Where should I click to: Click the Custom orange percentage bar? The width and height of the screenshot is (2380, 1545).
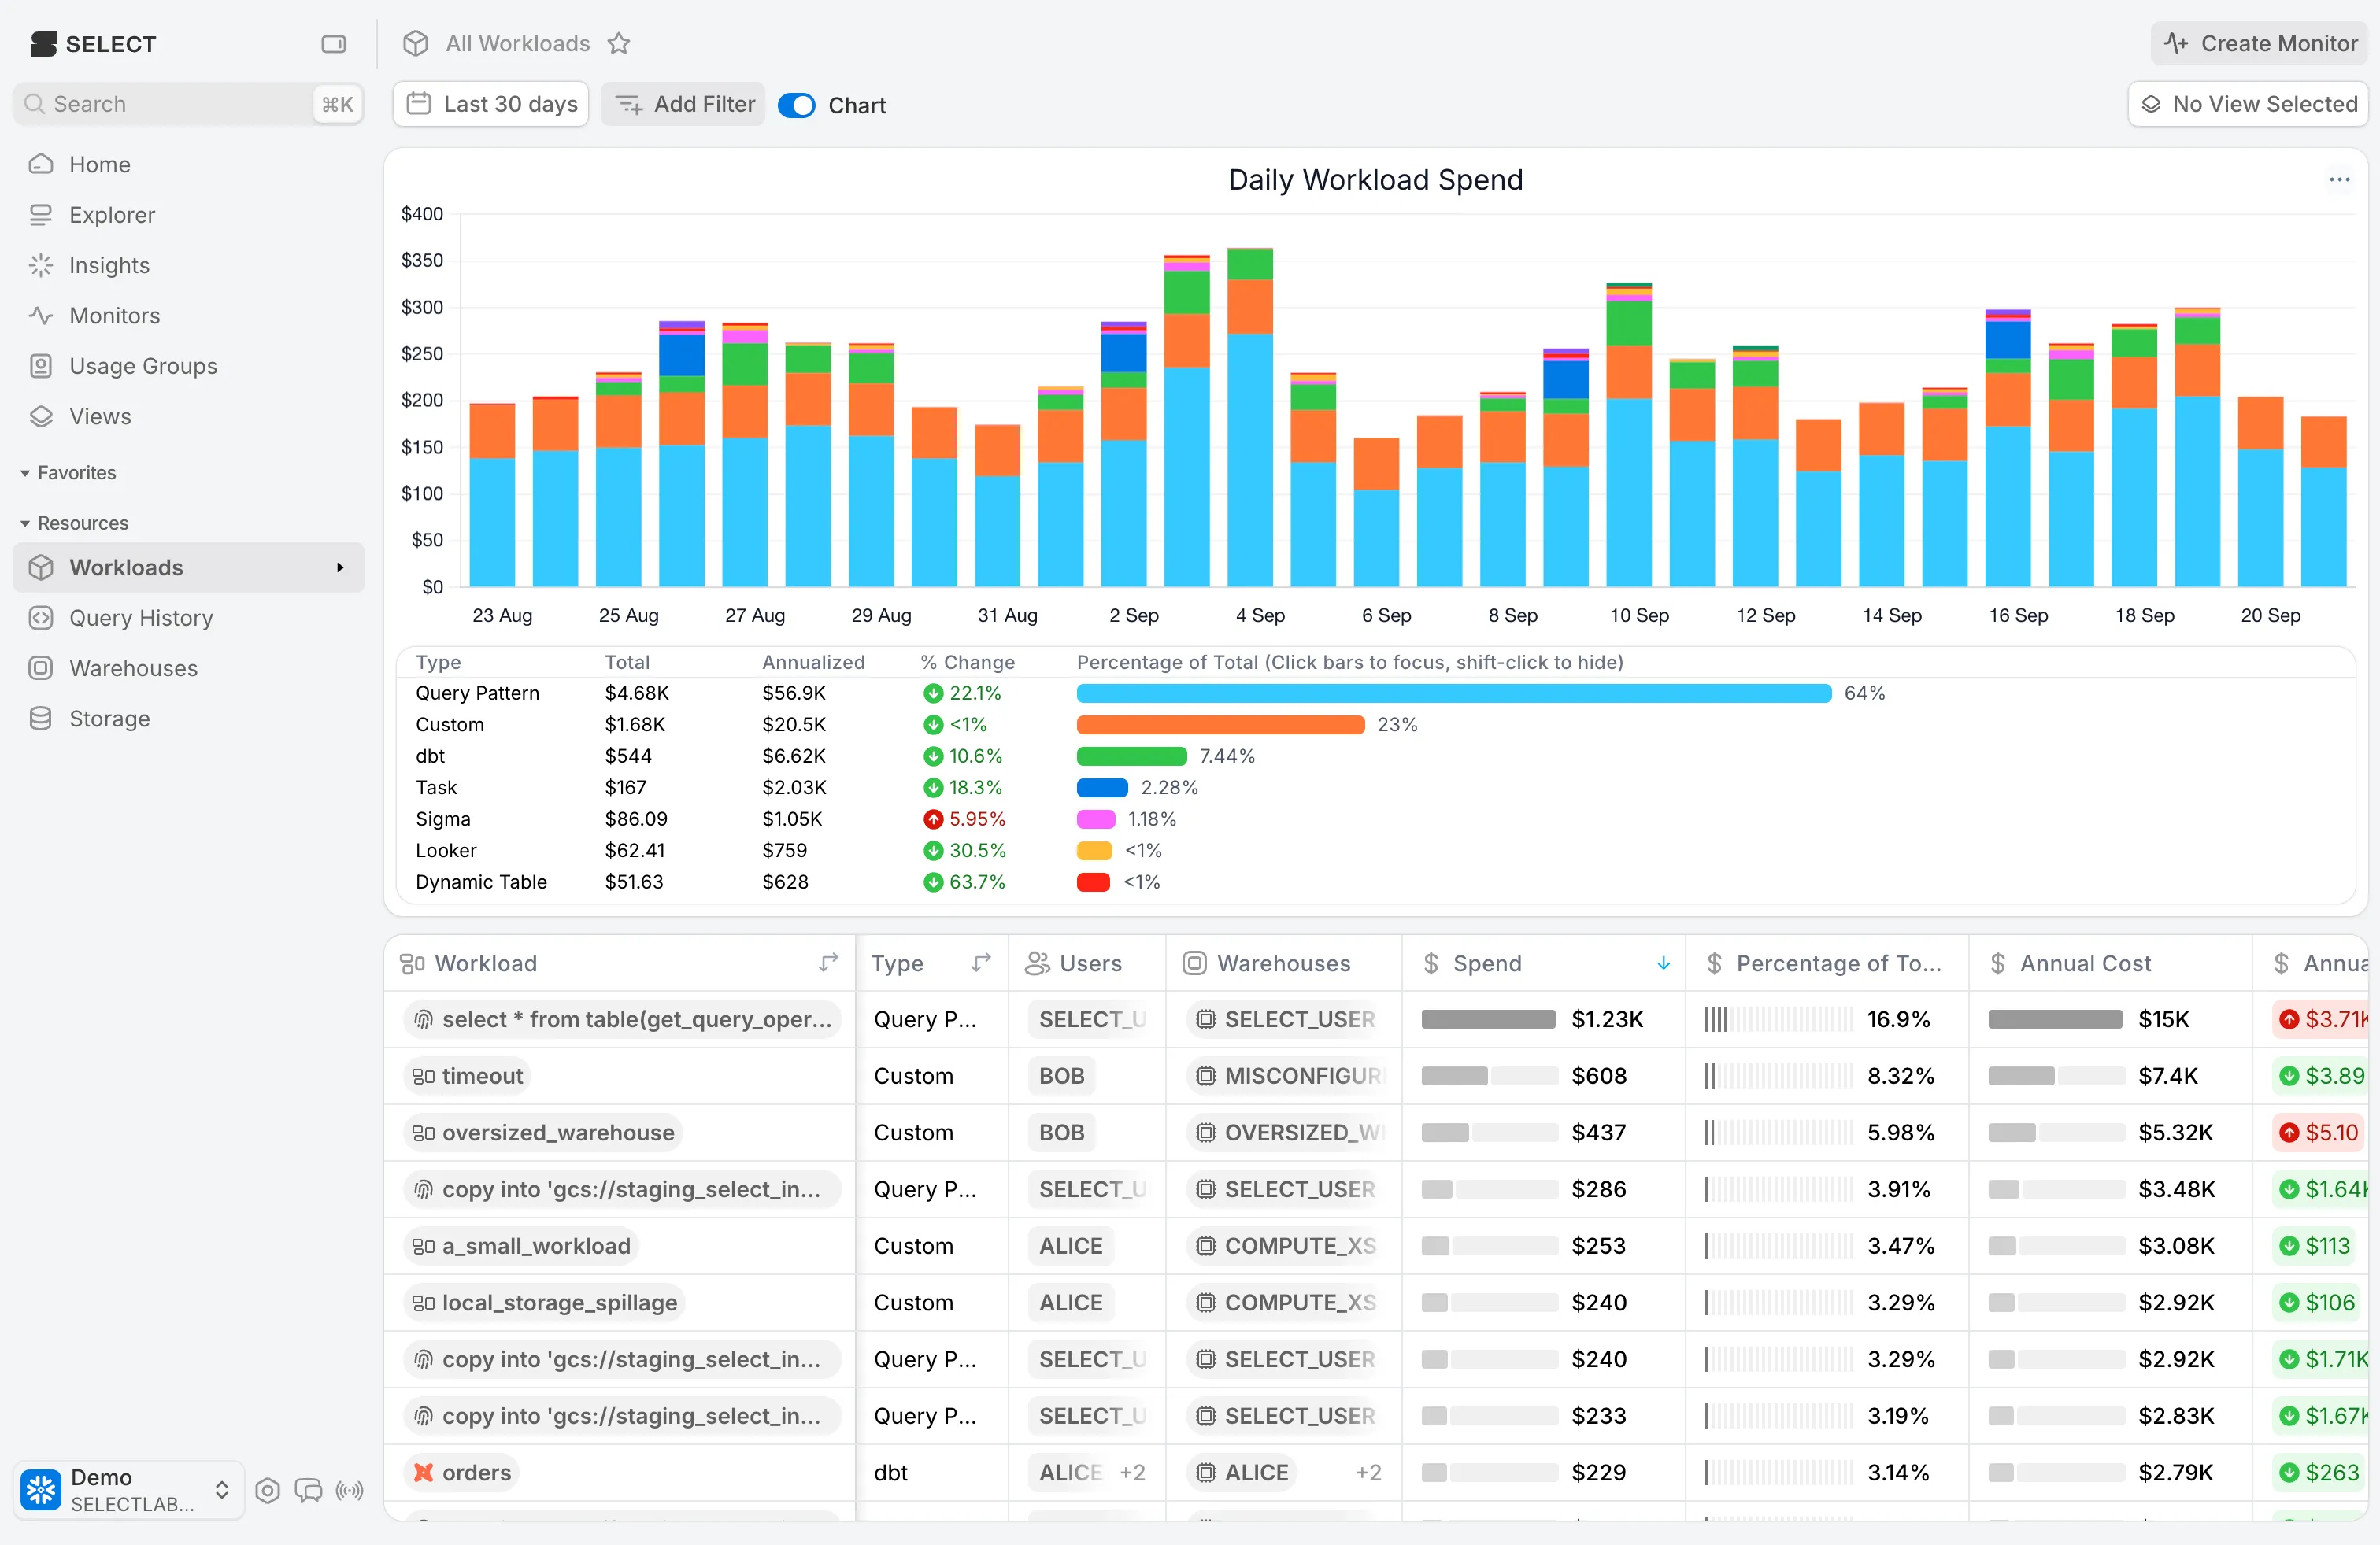click(x=1220, y=725)
